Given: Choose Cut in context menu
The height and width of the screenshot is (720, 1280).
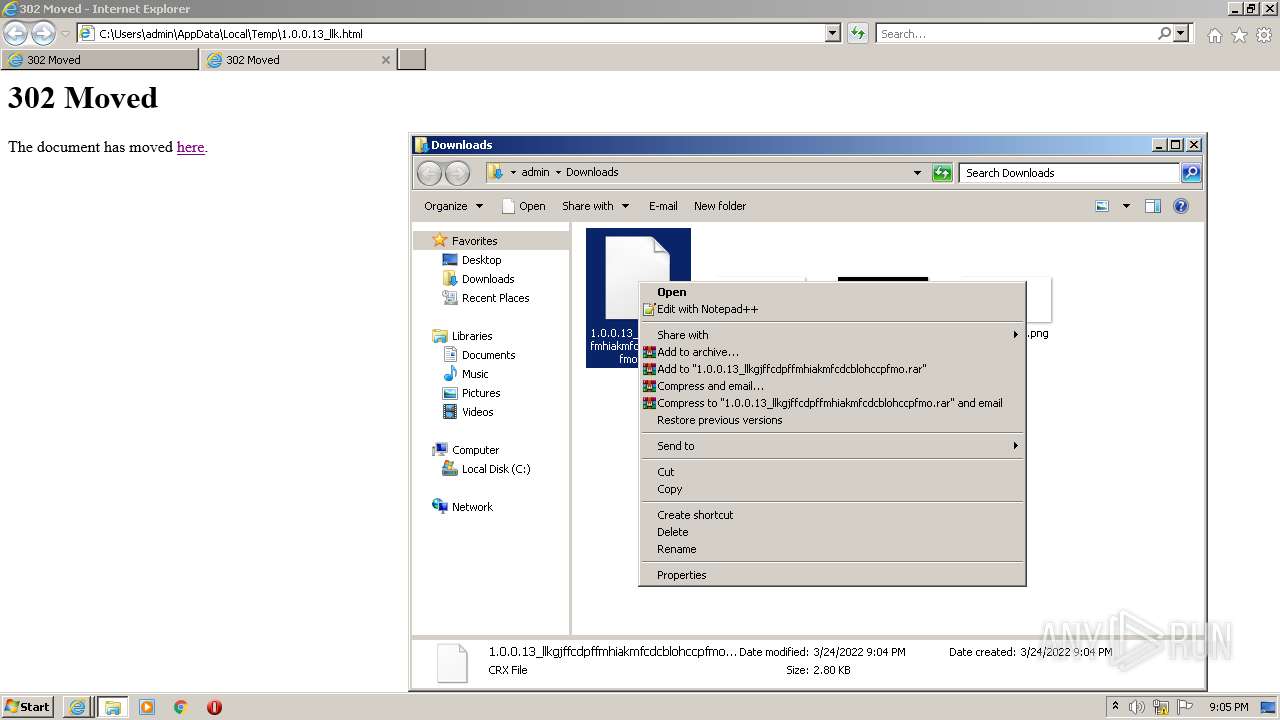Looking at the screenshot, I should tap(832, 472).
